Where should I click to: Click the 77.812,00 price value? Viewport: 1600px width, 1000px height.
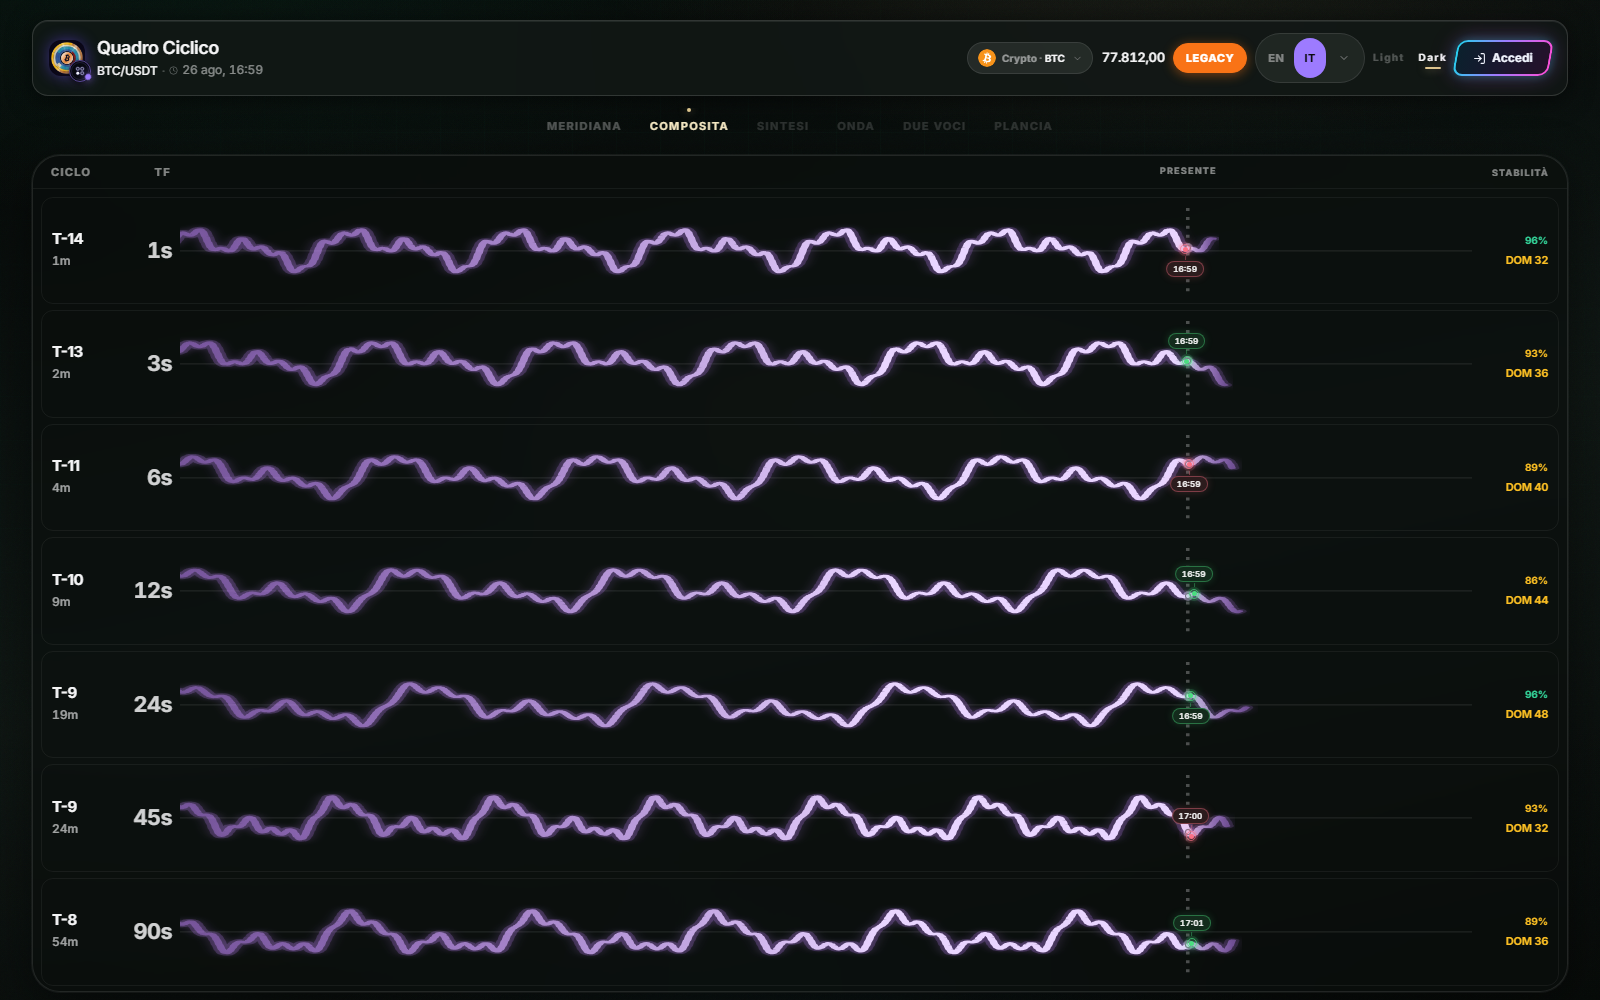click(x=1133, y=57)
